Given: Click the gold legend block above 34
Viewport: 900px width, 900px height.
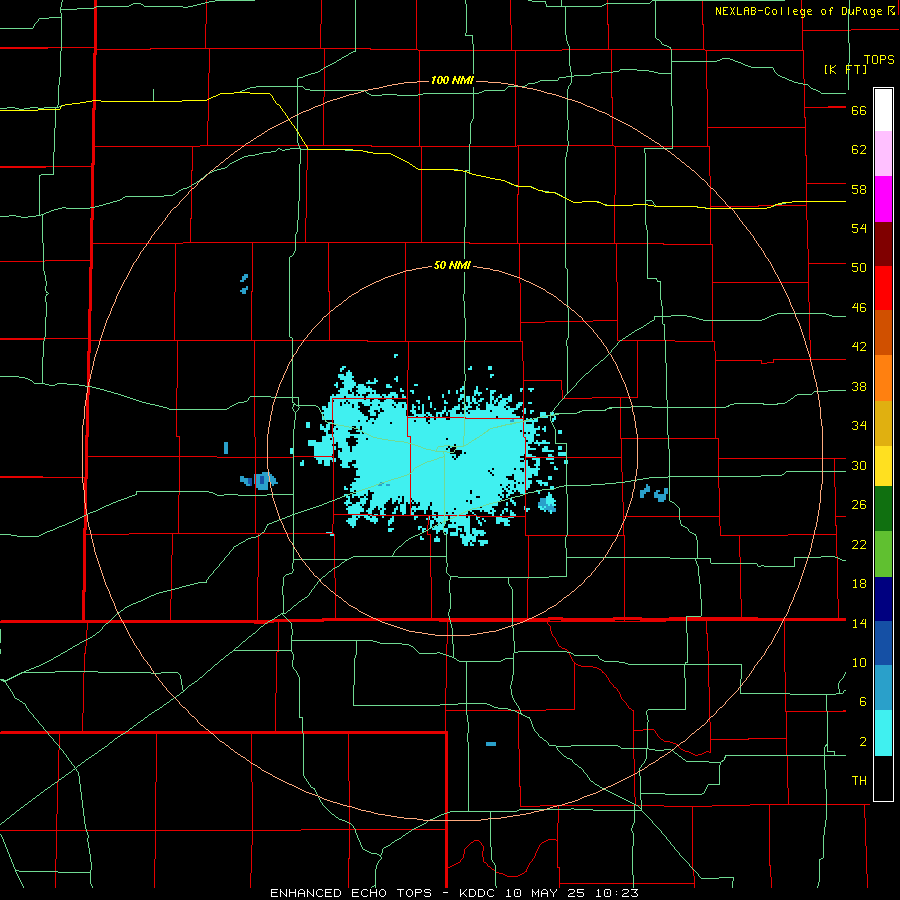Looking at the screenshot, I should [883, 423].
